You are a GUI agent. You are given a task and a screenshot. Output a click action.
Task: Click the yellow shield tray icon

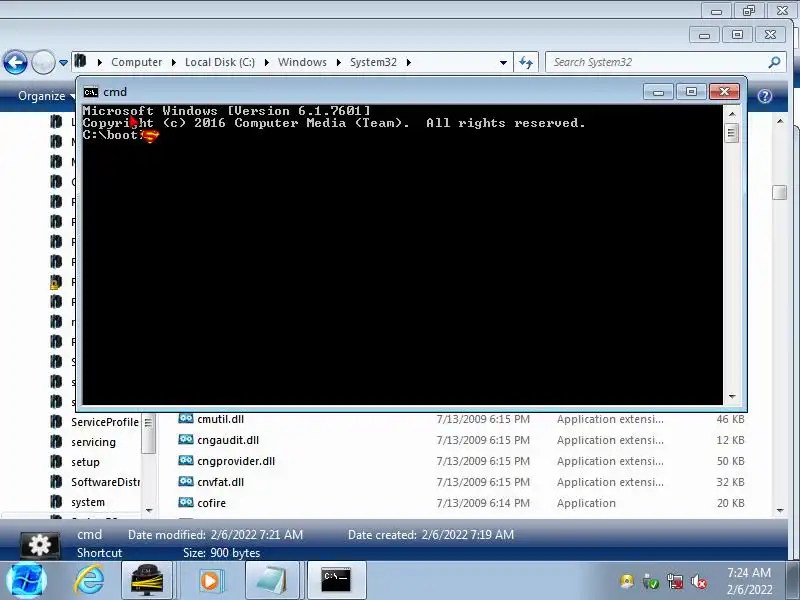coord(627,581)
